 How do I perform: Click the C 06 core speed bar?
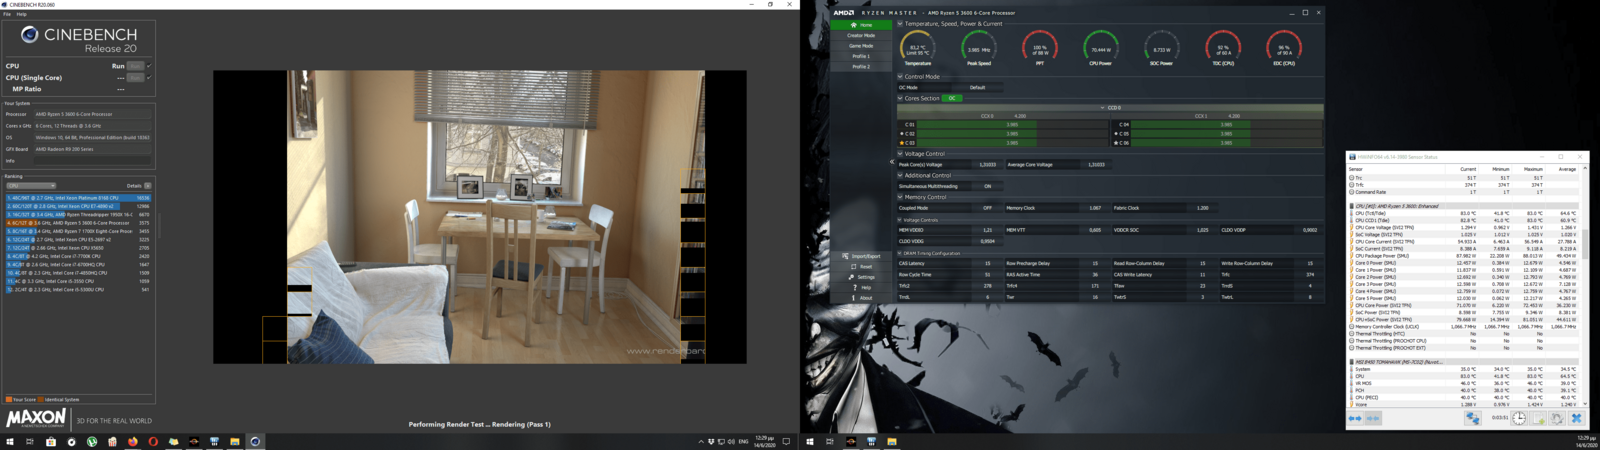(1227, 143)
